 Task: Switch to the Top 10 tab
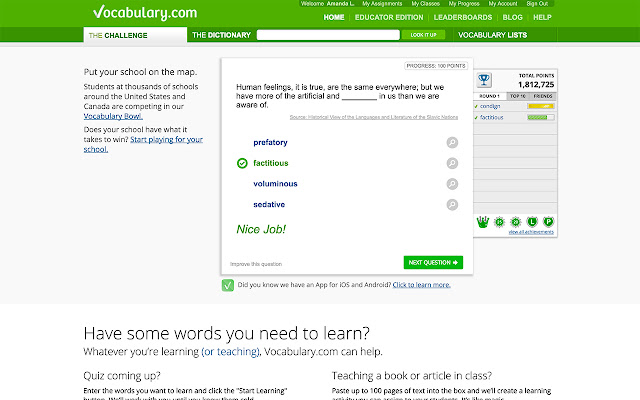pos(518,96)
